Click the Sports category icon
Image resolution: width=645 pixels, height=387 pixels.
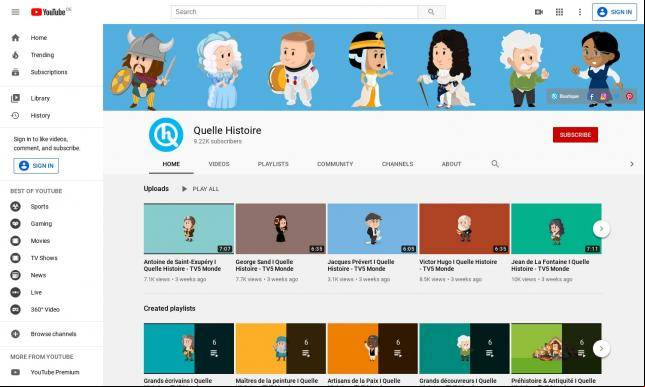15,206
